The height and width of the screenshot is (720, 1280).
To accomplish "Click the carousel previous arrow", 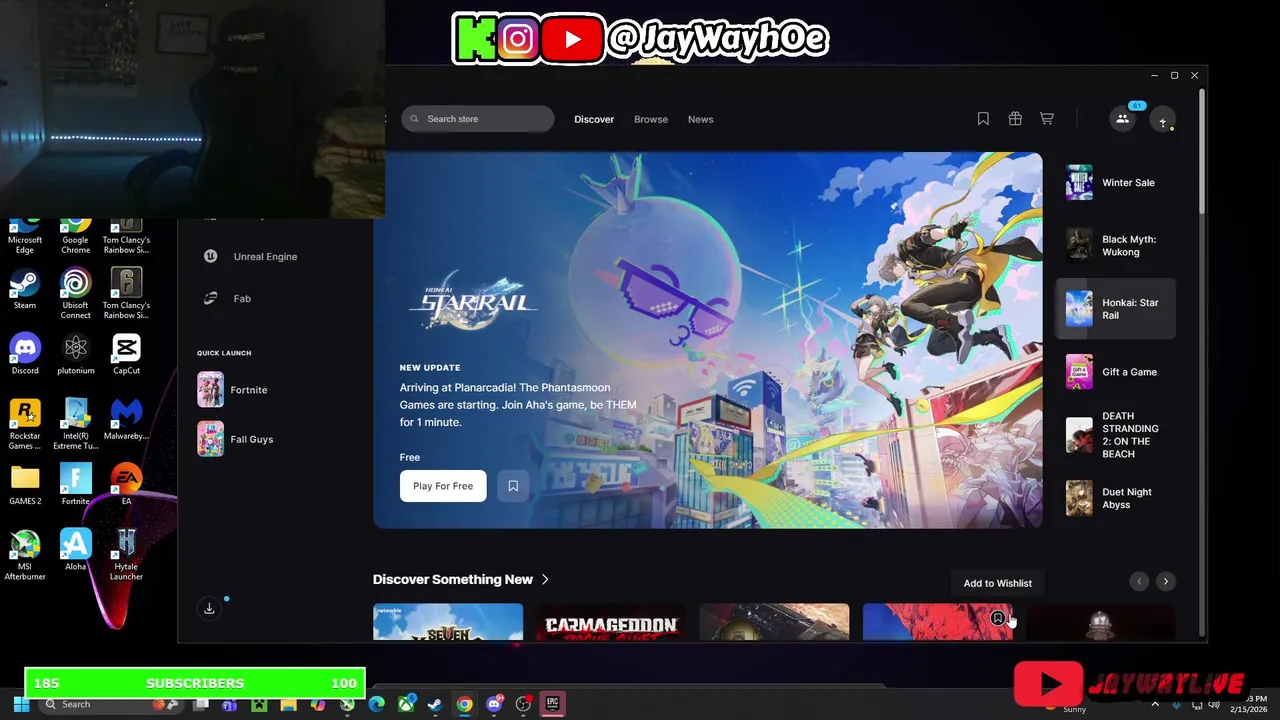I will pyautogui.click(x=1139, y=581).
